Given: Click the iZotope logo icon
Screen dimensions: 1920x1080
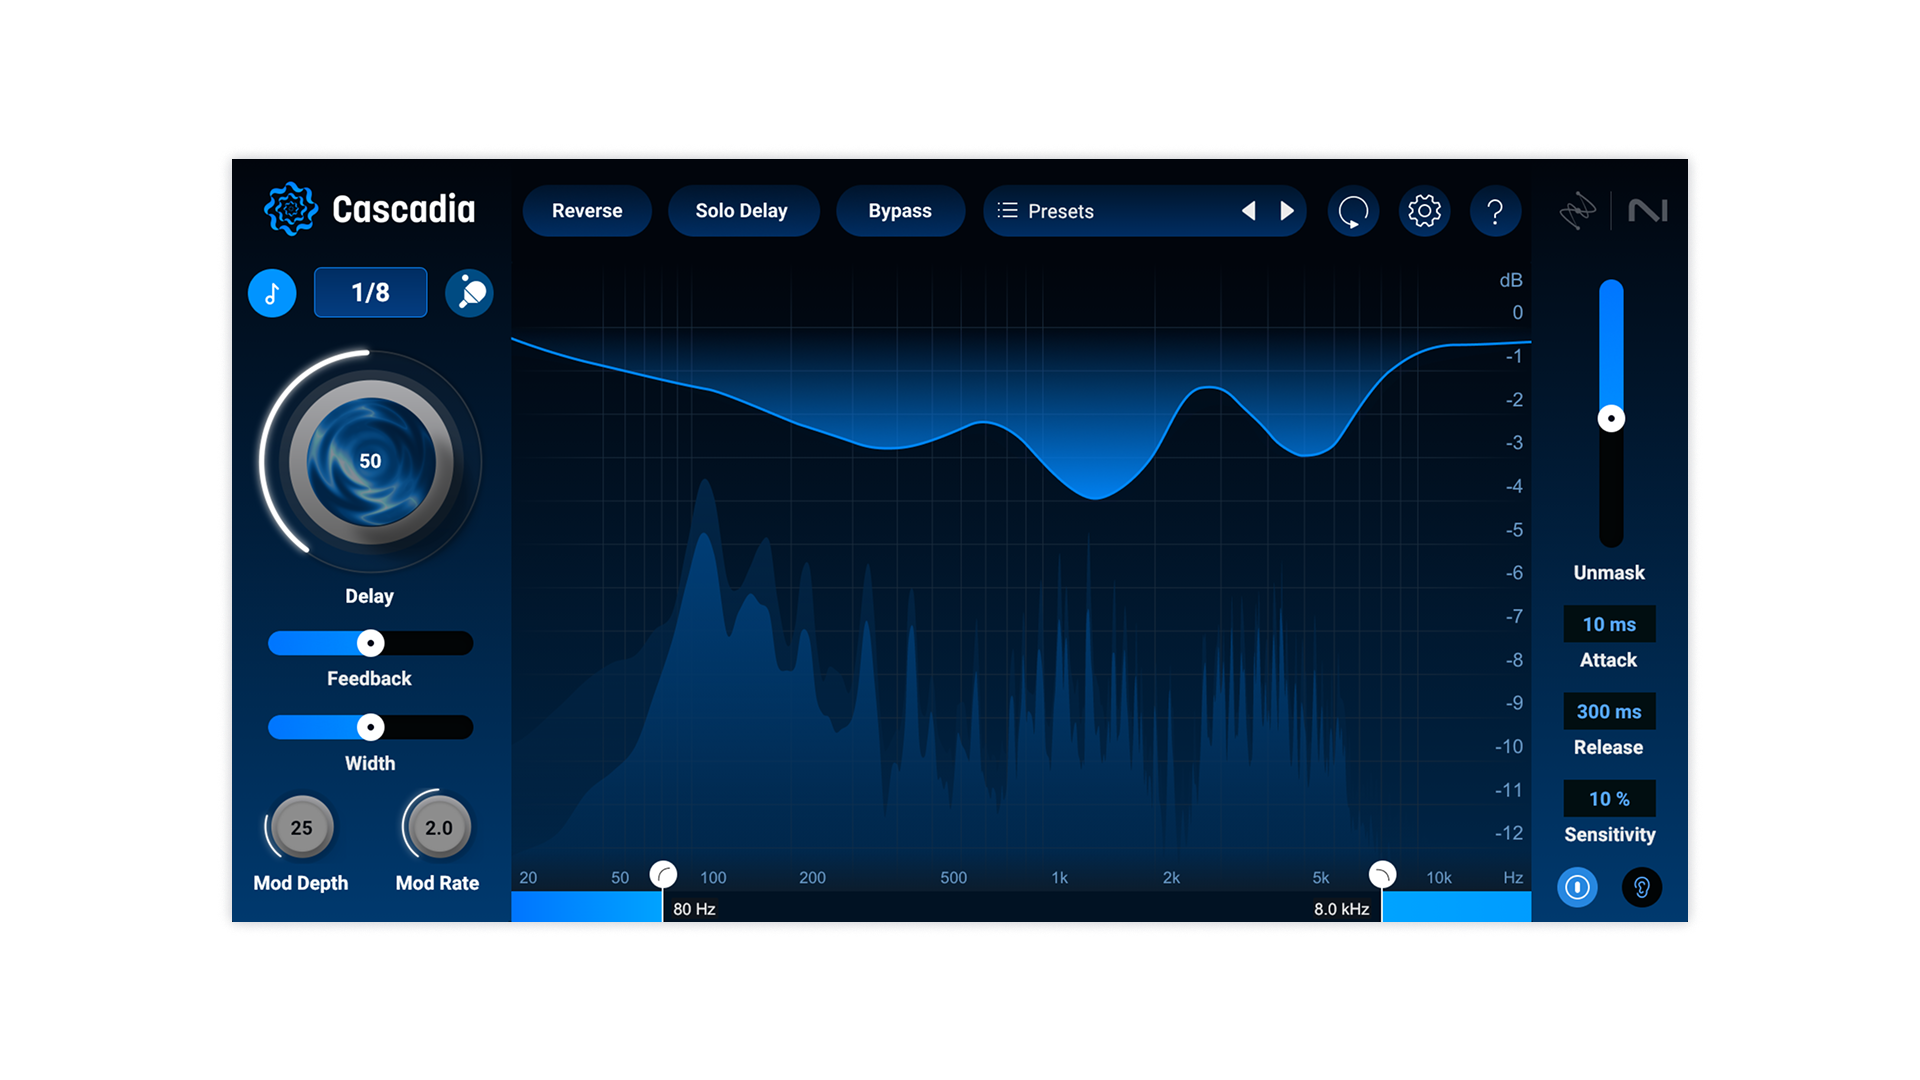Looking at the screenshot, I should (x=1578, y=211).
